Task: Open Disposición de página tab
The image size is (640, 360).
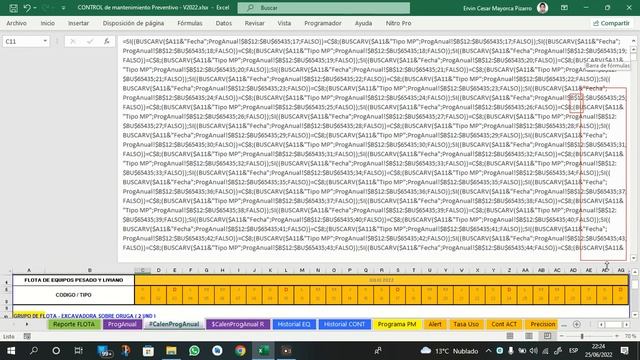Action: coord(133,23)
